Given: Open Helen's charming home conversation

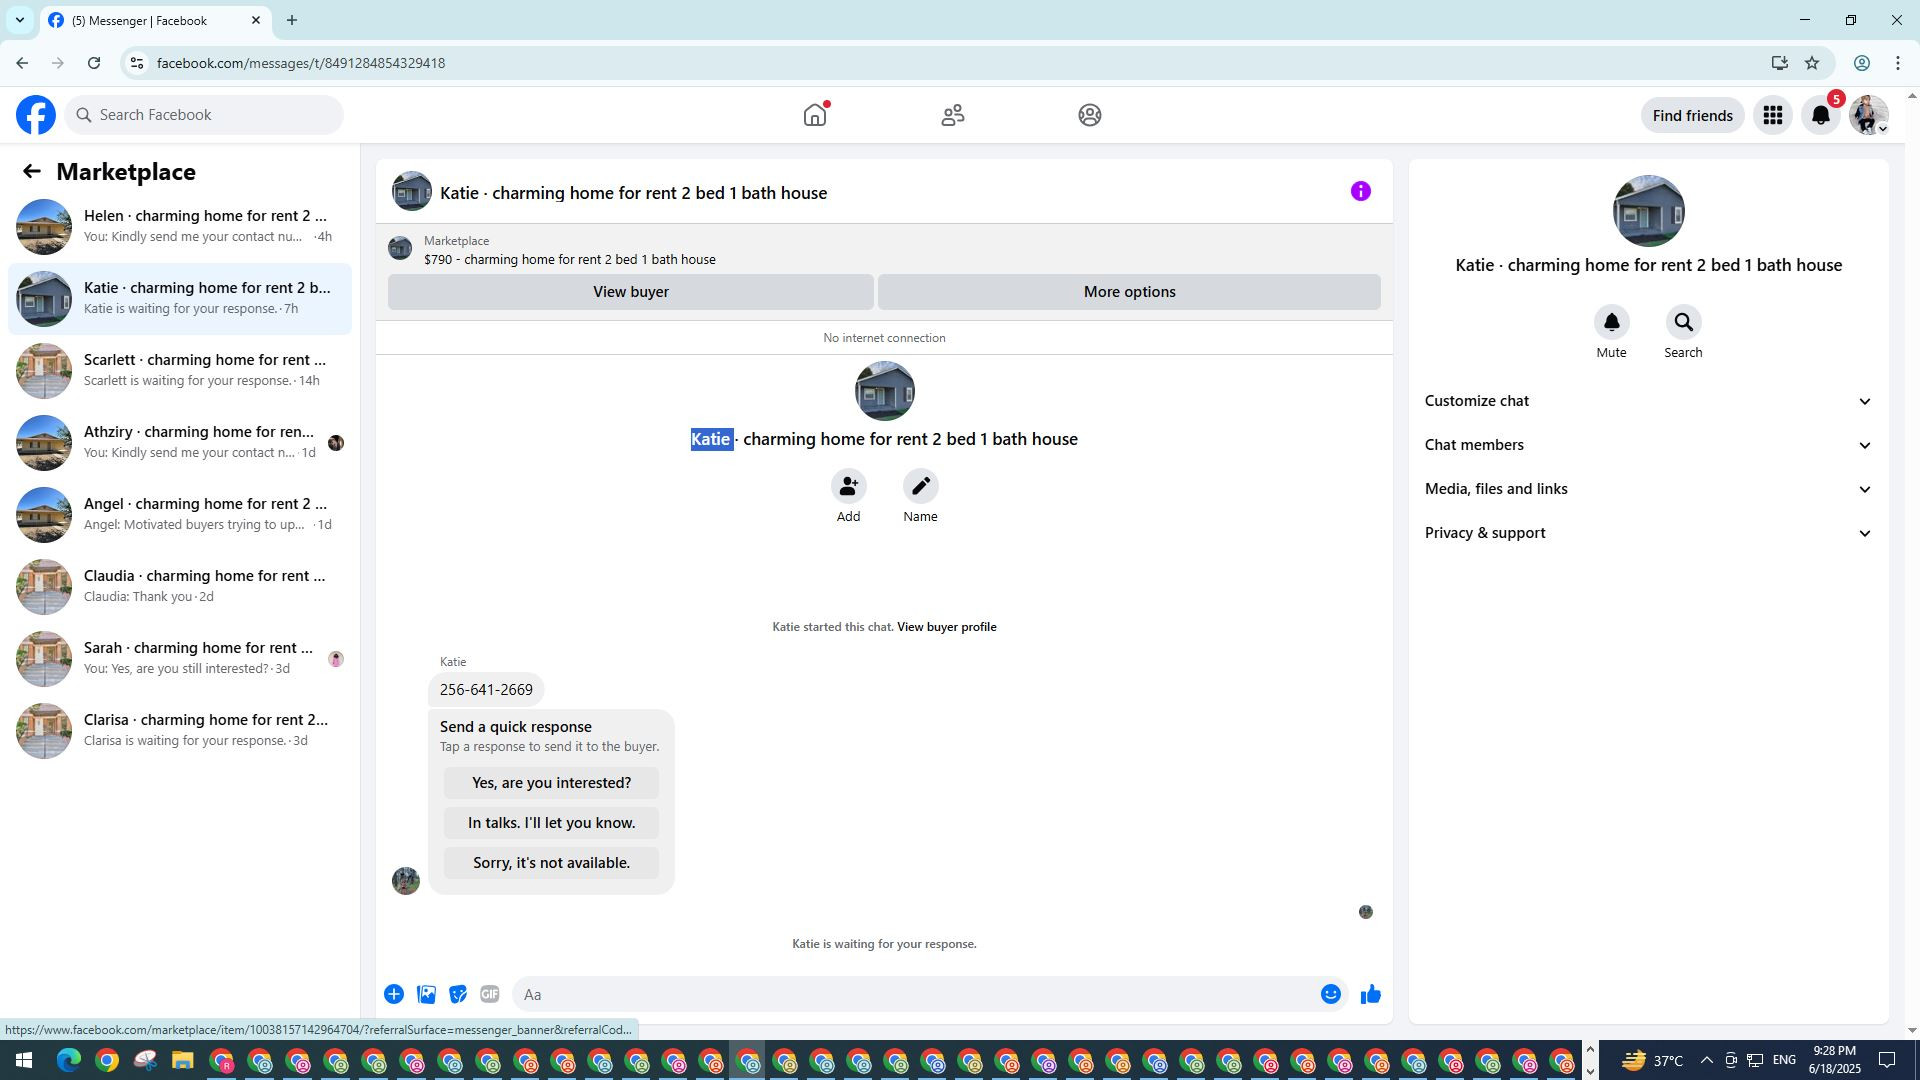Looking at the screenshot, I should (180, 226).
